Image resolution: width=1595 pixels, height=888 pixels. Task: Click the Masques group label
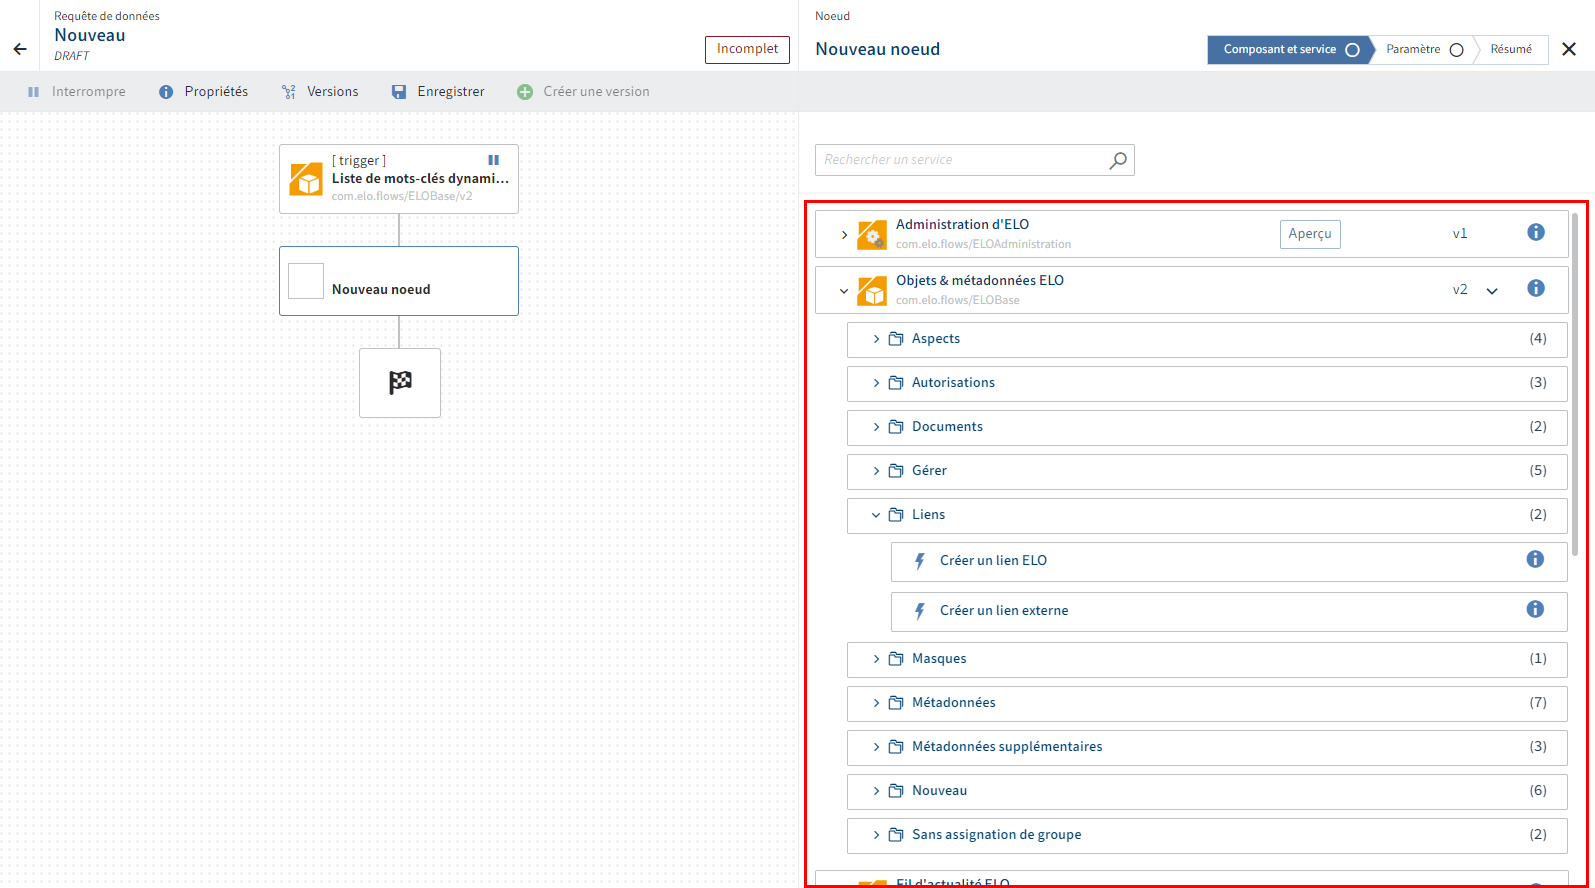click(939, 659)
